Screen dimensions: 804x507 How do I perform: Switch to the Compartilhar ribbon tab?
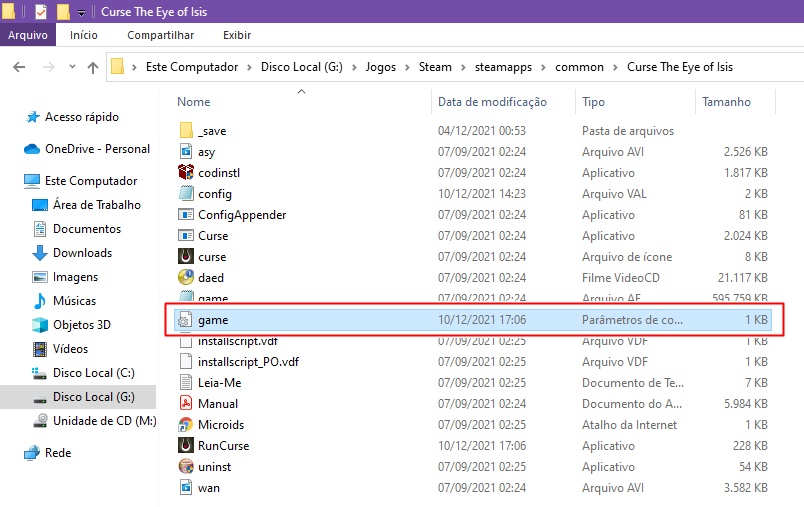[160, 35]
